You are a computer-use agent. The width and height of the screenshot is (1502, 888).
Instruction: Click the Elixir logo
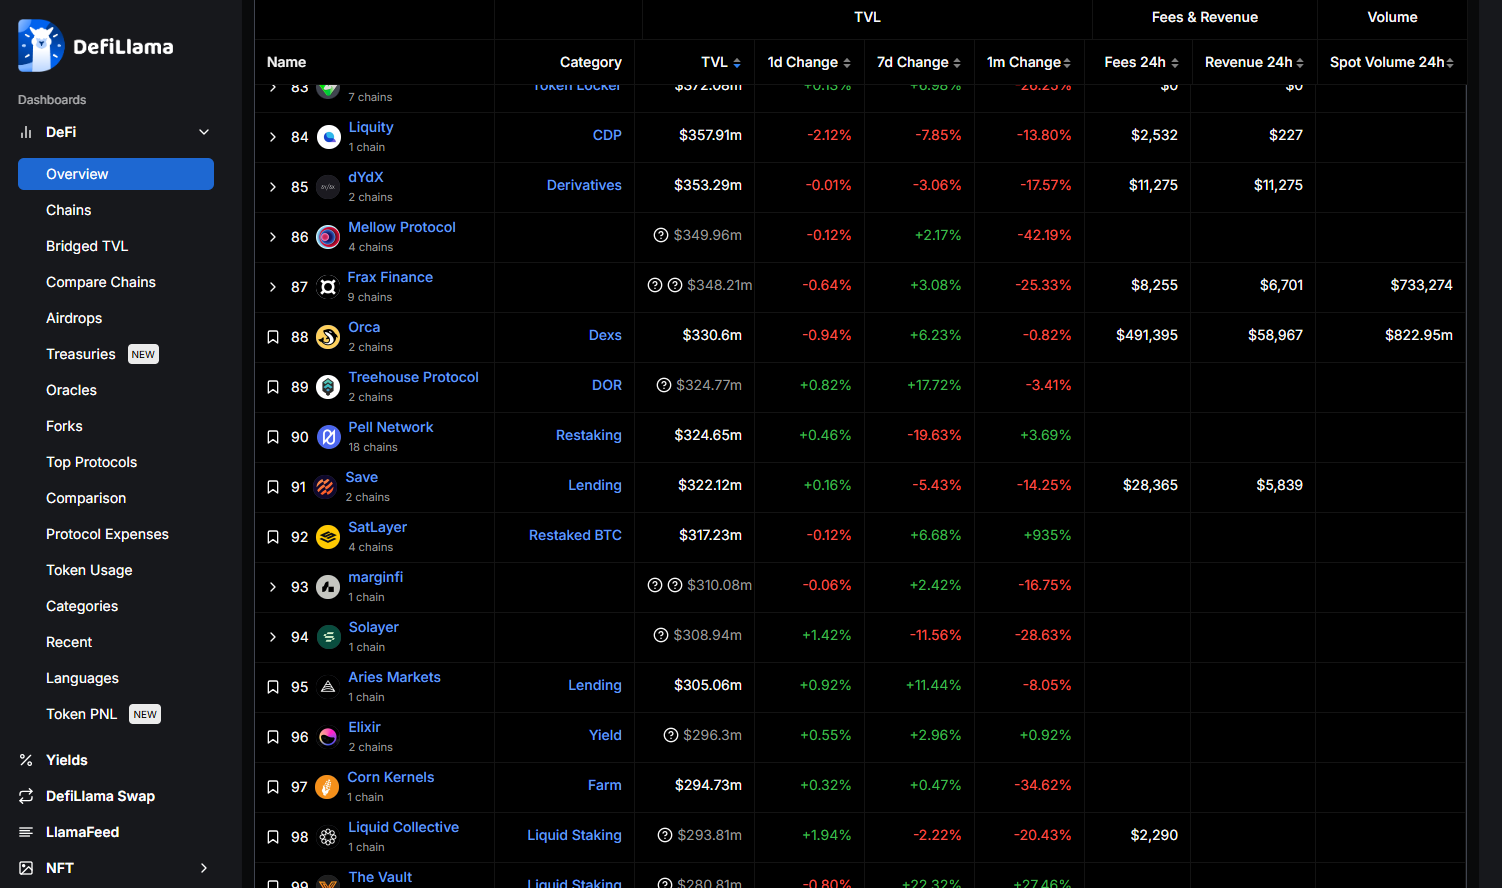(328, 737)
